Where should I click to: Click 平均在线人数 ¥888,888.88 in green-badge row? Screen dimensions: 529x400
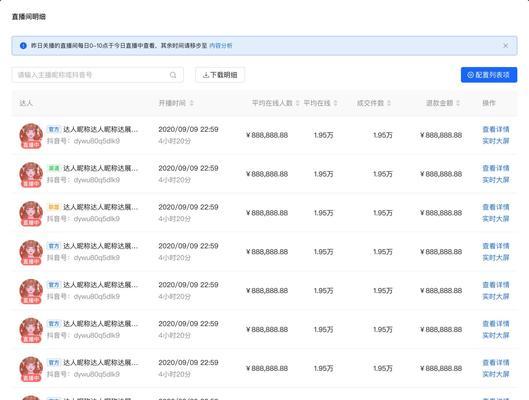pos(267,174)
